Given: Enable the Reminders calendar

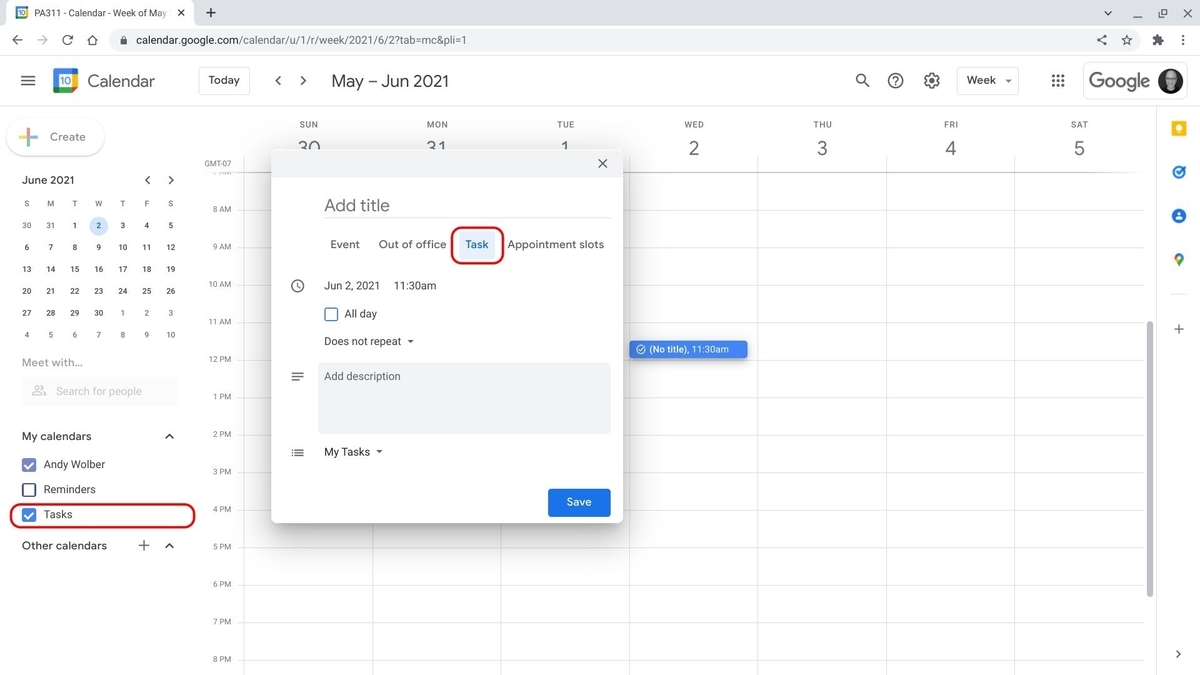Looking at the screenshot, I should 28,489.
